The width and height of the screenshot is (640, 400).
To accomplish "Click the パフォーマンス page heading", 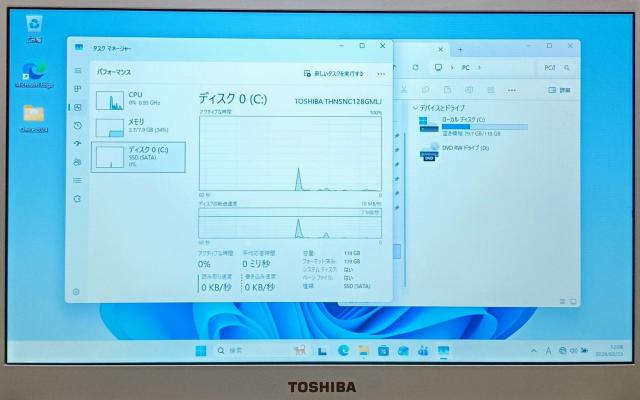I will click(114, 72).
